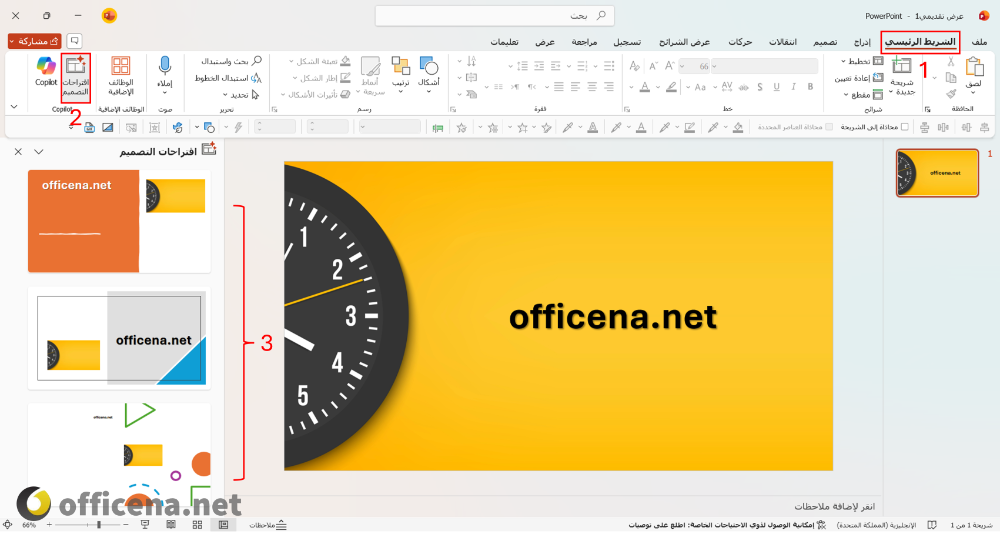The height and width of the screenshot is (544, 1000).
Task: Switch to Reading view icon
Action: (171, 525)
